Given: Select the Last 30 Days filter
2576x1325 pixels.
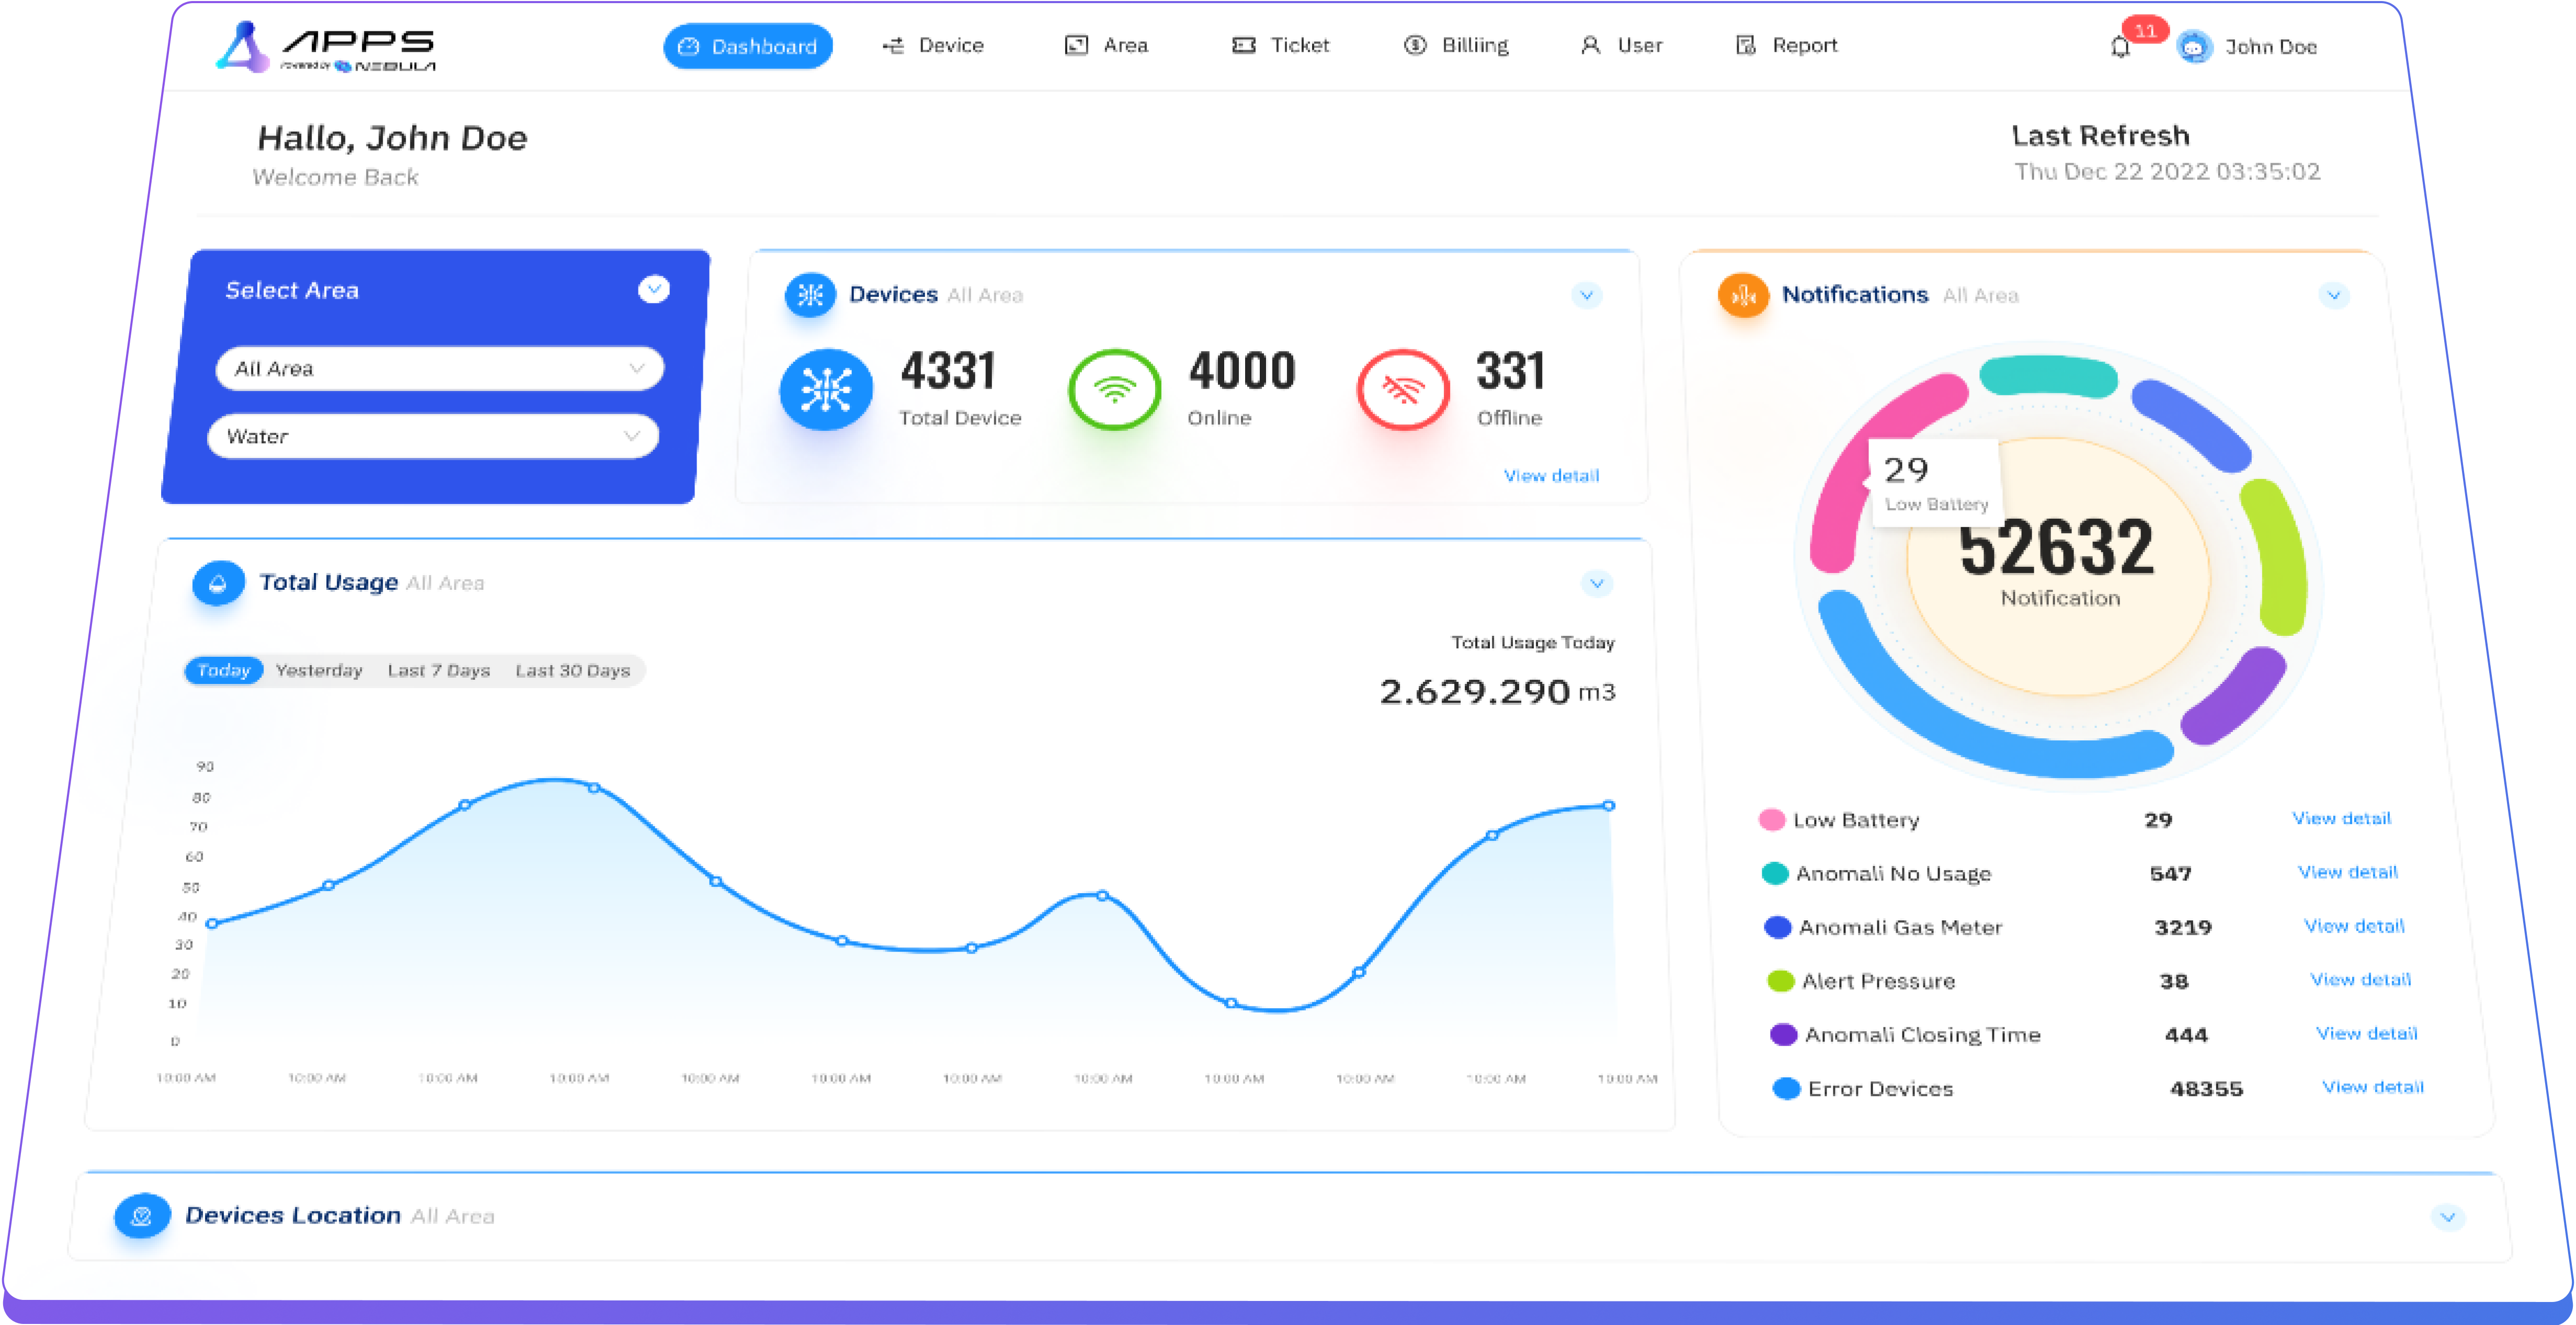Looking at the screenshot, I should pyautogui.click(x=573, y=670).
